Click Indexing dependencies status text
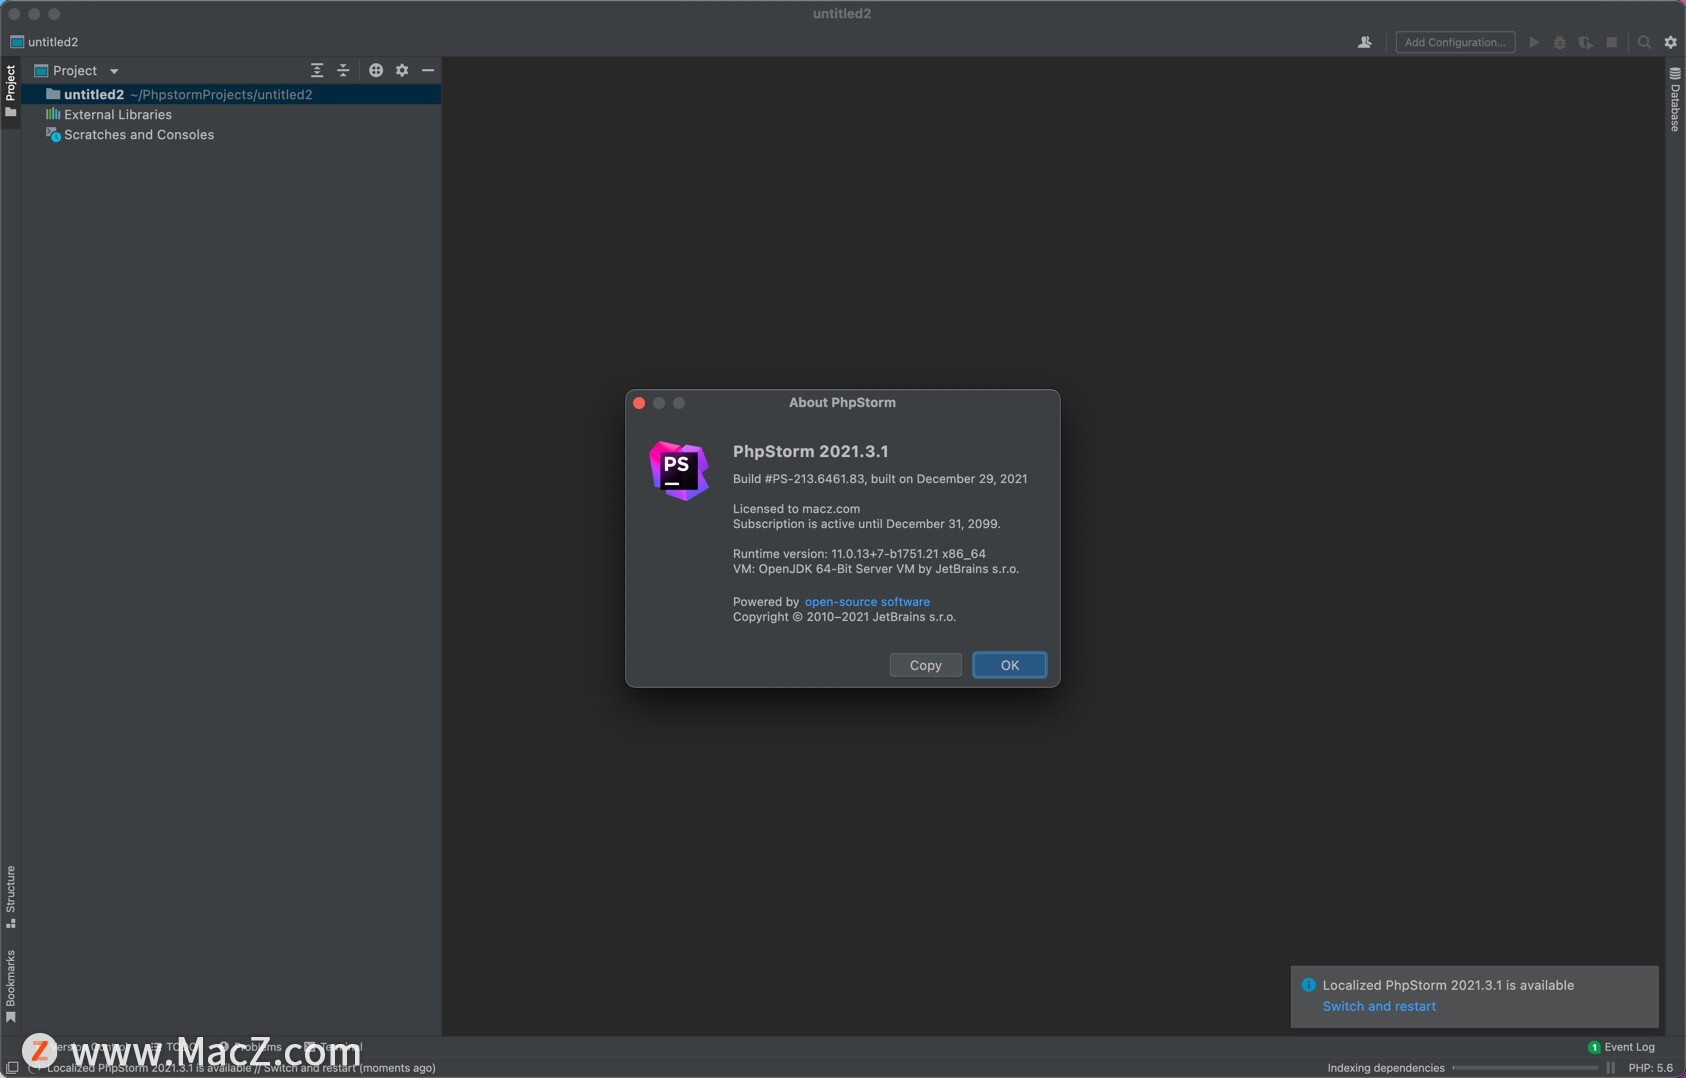Image resolution: width=1686 pixels, height=1078 pixels. (x=1386, y=1068)
